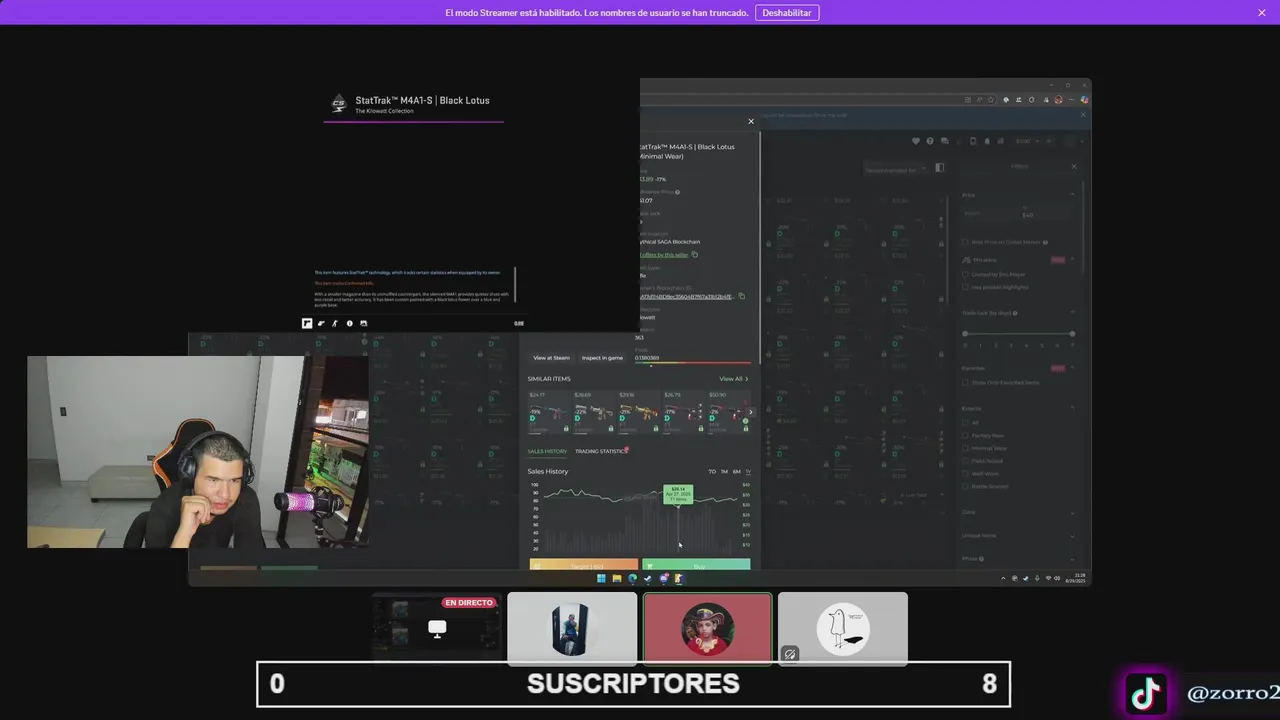Click the Deshabilitar button in the Streamer mode banner
The width and height of the screenshot is (1280, 720).
click(x=787, y=13)
